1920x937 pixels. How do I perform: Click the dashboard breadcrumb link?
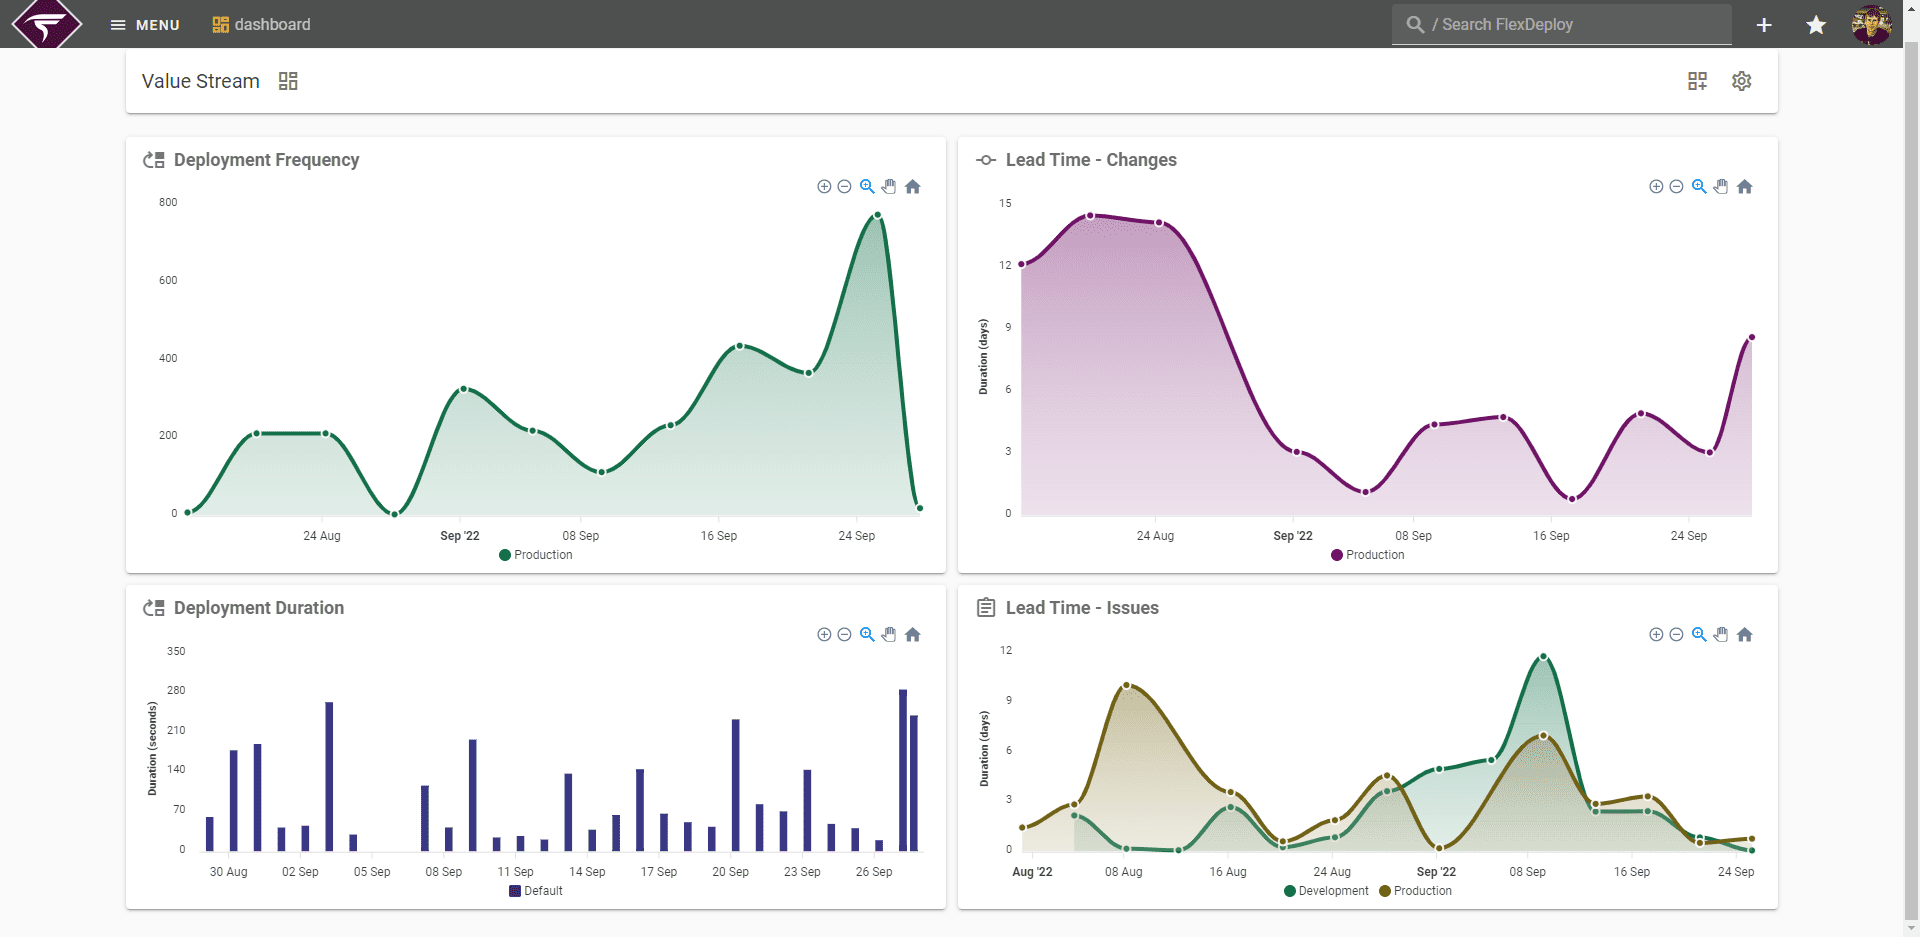coord(262,25)
